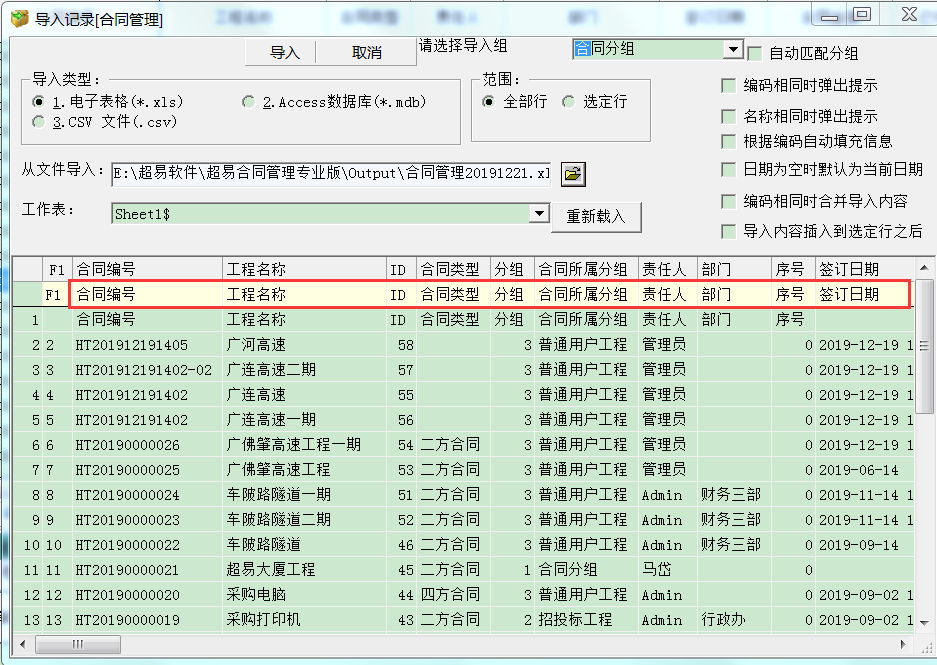This screenshot has height=665, width=937.
Task: Select row with 广河高速 project
Action: (256, 345)
